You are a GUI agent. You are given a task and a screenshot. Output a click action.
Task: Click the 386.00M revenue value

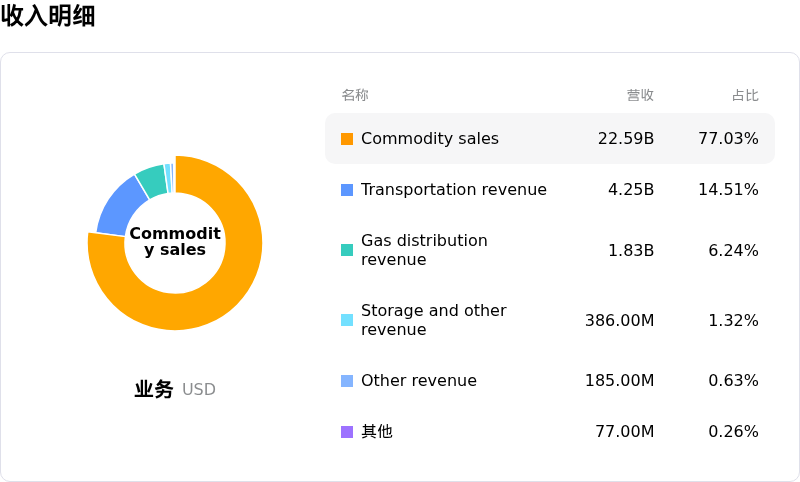(x=619, y=320)
